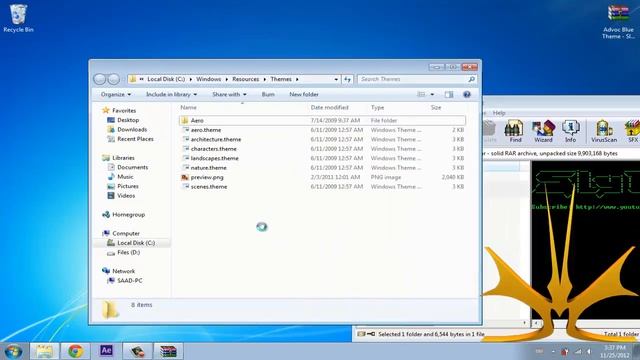Viewport: 640px width, 360px height.
Task: Open After Effects from the taskbar
Action: [x=107, y=351]
